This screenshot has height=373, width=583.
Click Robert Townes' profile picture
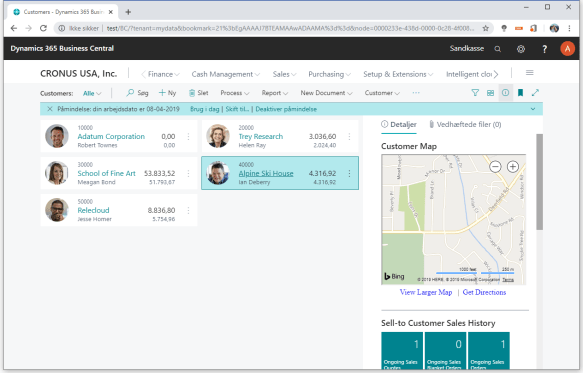coord(57,136)
